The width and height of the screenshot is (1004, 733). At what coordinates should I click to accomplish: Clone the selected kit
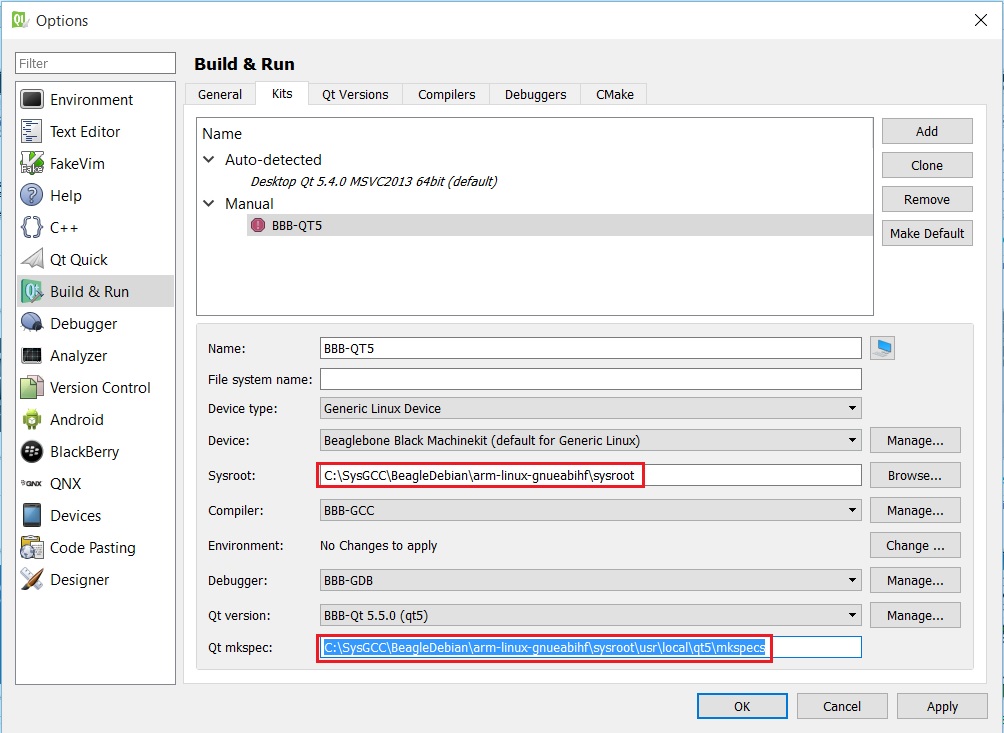coord(926,165)
